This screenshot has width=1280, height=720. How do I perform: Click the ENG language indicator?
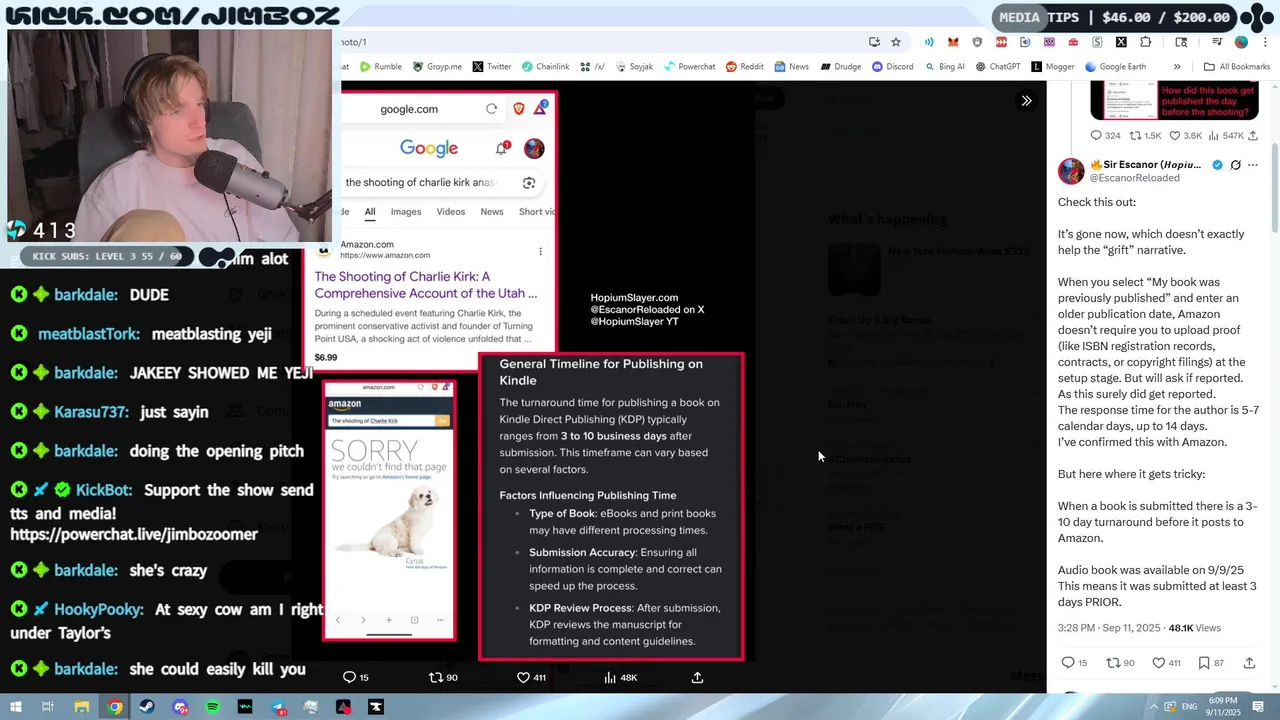click(x=1189, y=707)
